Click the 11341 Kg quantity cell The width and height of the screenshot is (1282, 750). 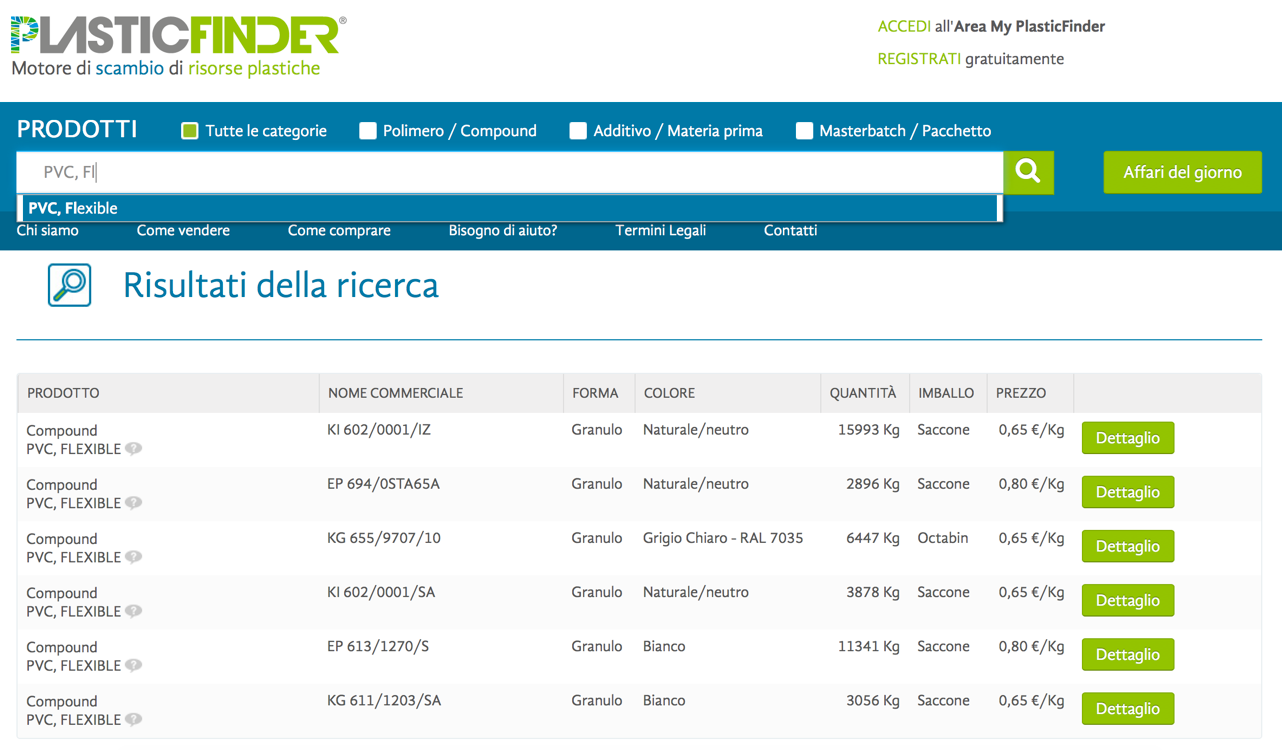[868, 646]
